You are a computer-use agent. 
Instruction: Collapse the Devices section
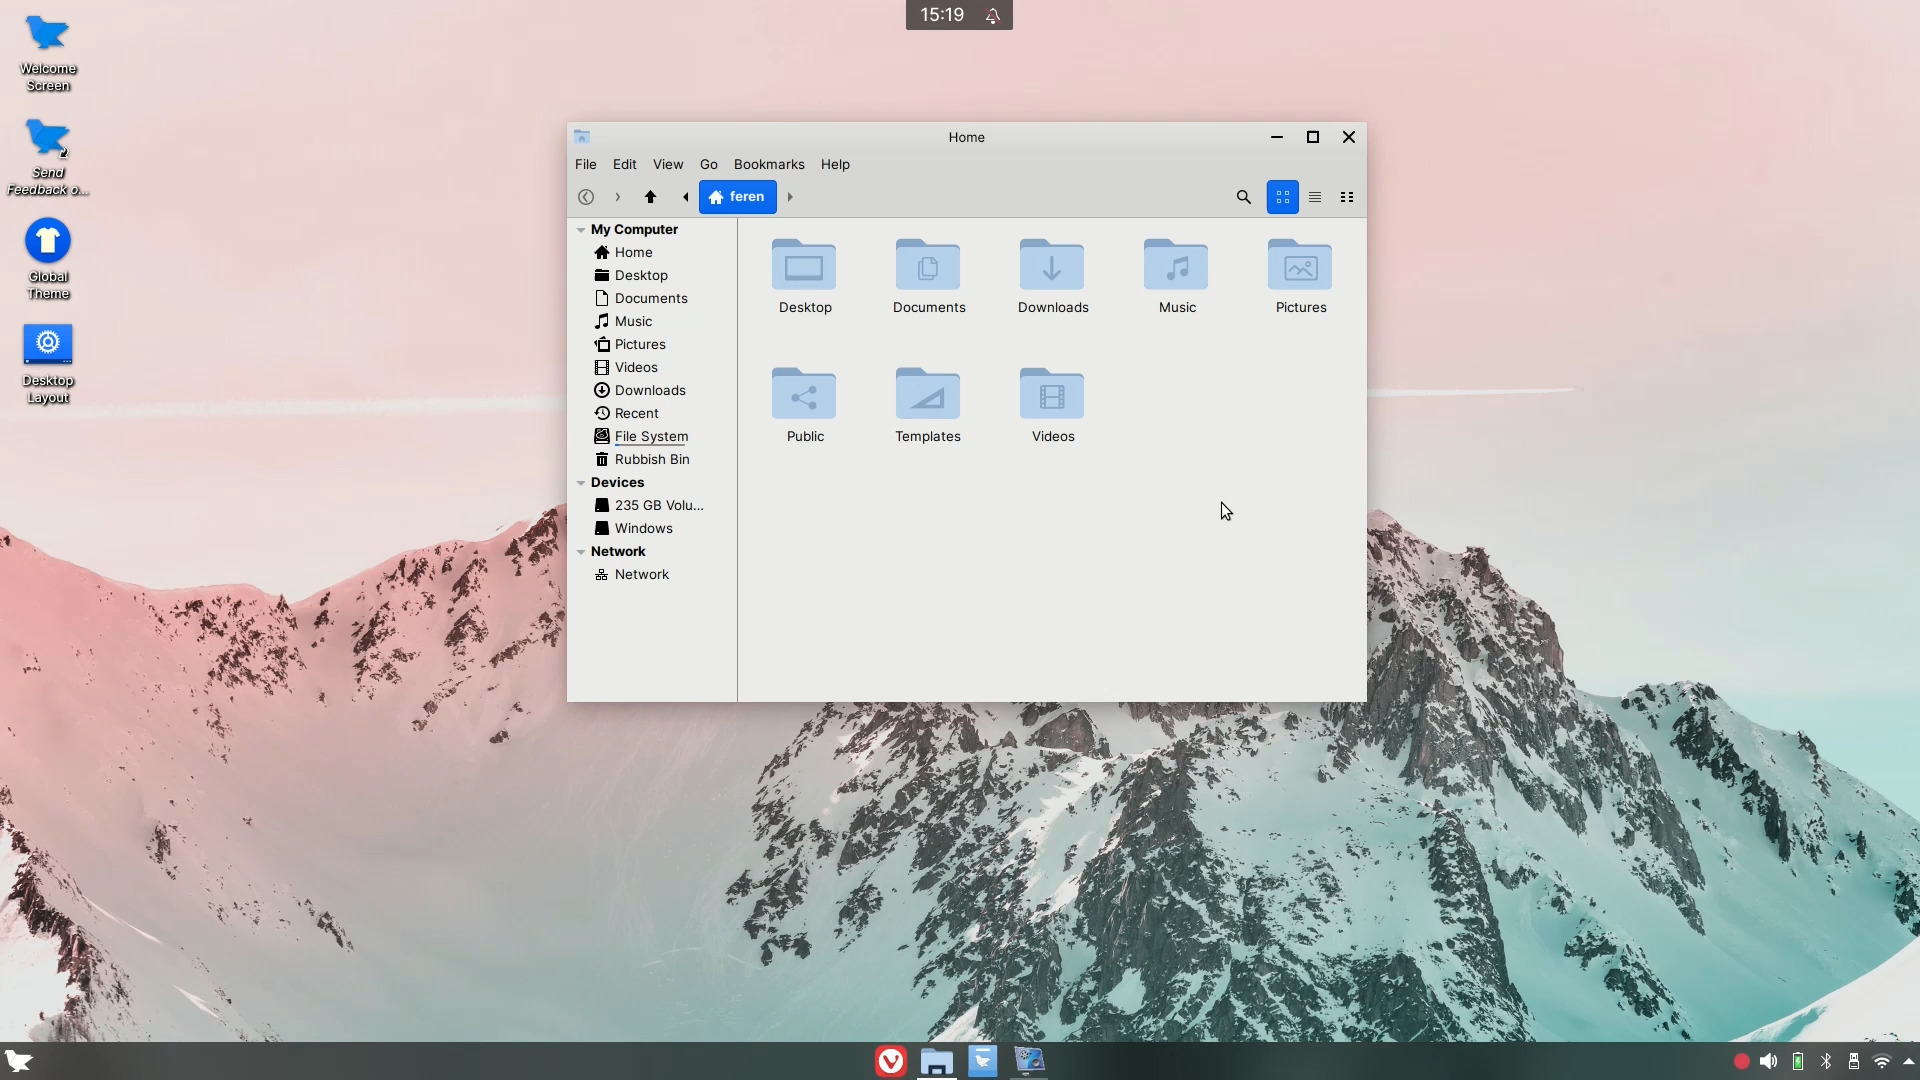tap(581, 482)
